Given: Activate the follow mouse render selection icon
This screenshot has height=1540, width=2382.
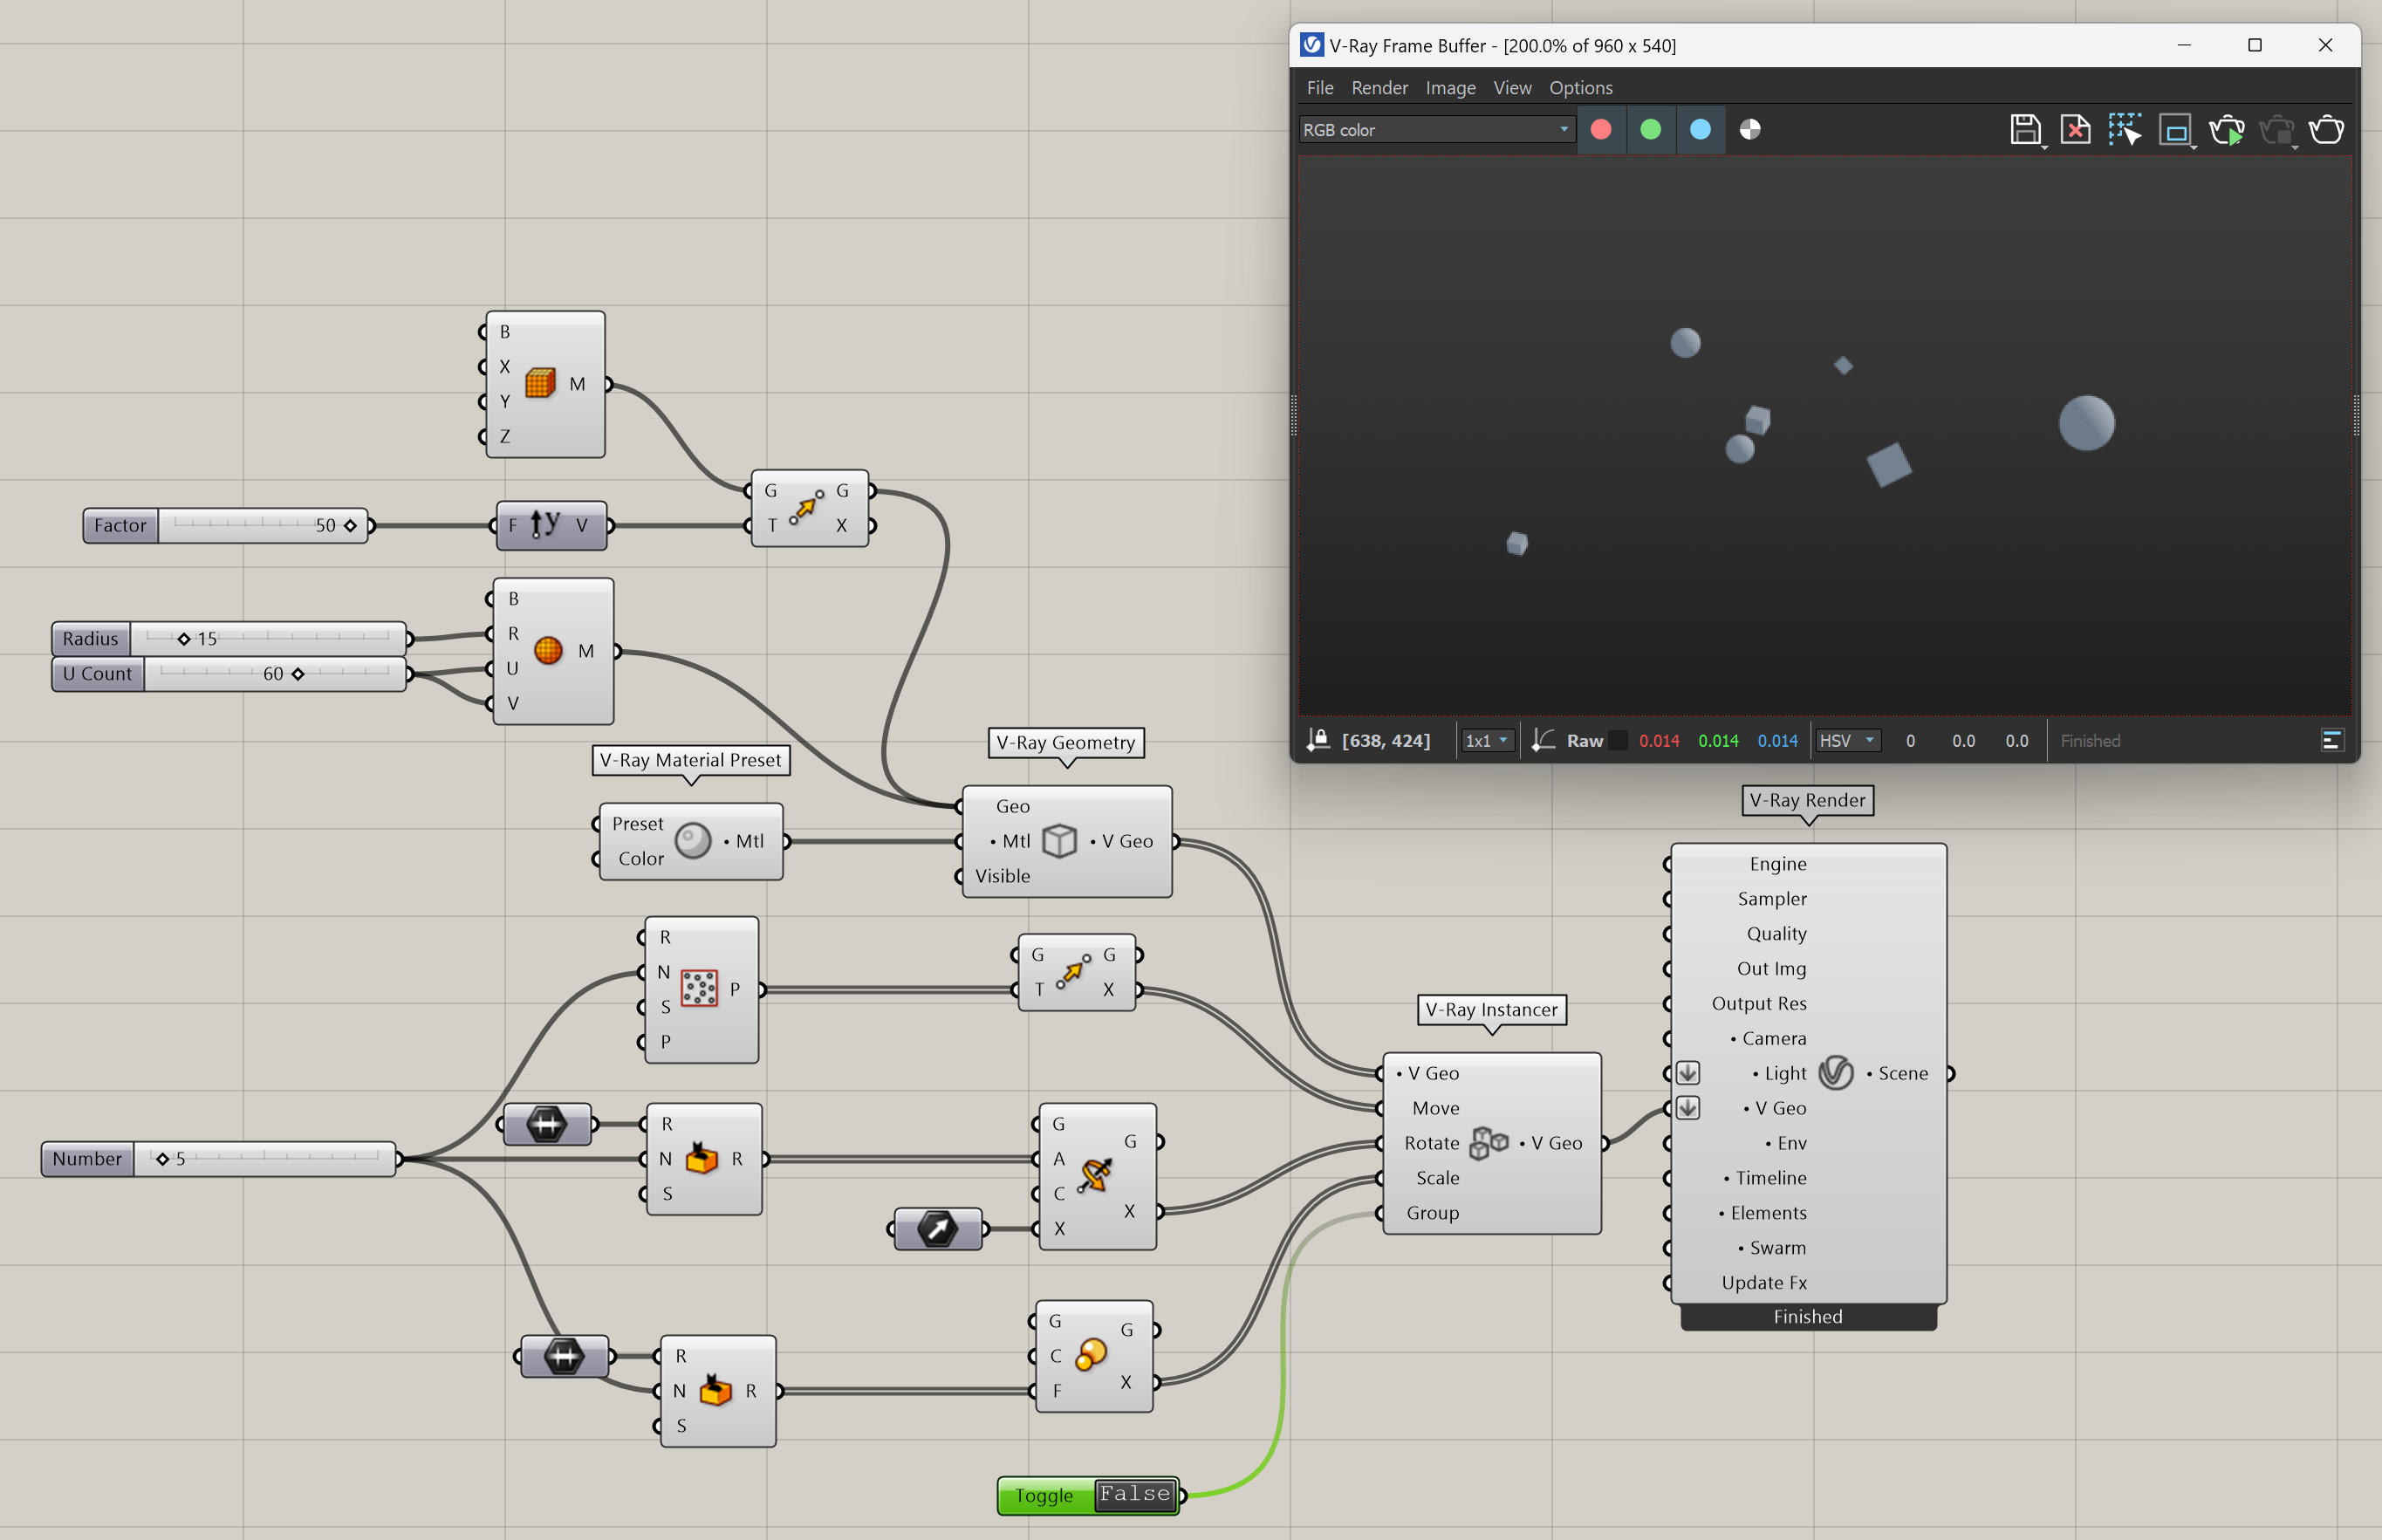Looking at the screenshot, I should pos(2125,130).
